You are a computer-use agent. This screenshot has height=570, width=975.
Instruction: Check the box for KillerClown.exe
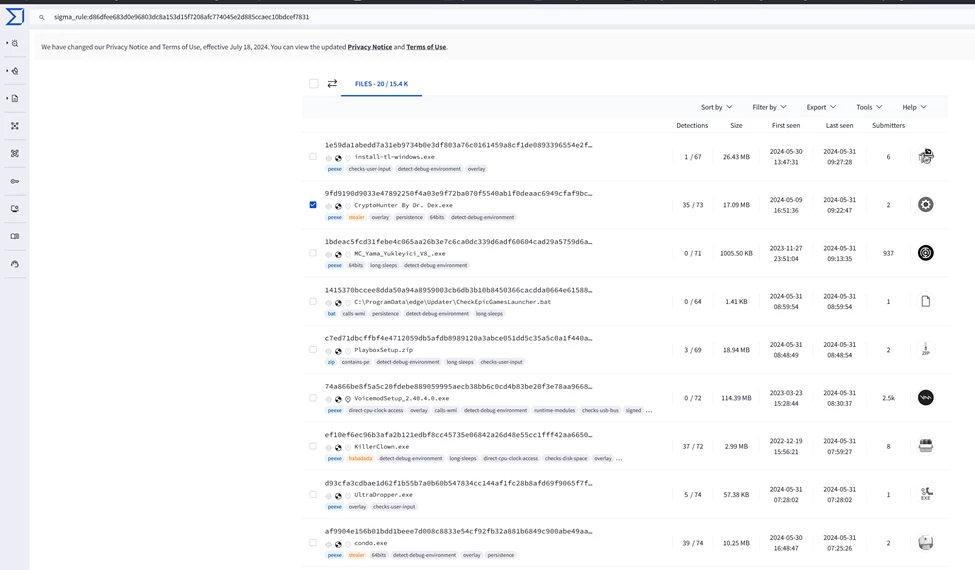(313, 446)
